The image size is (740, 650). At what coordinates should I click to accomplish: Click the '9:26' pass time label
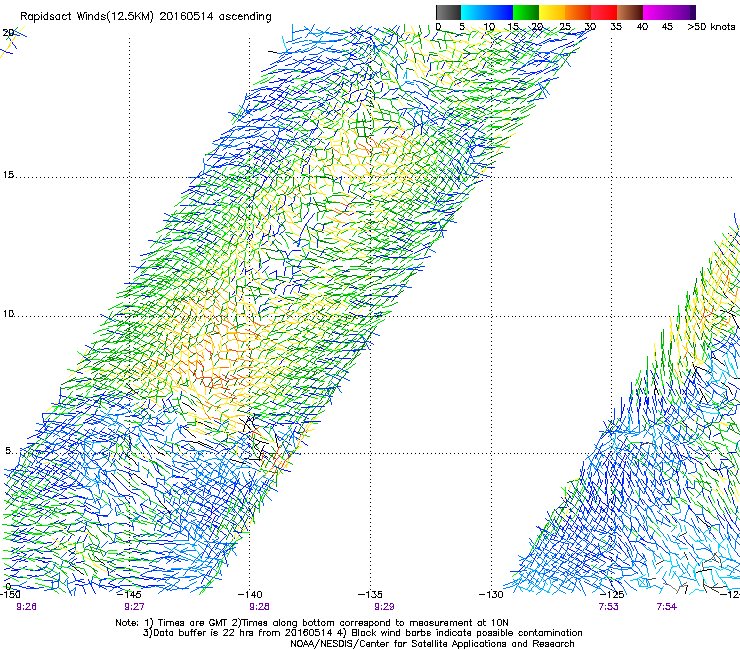pyautogui.click(x=26, y=607)
